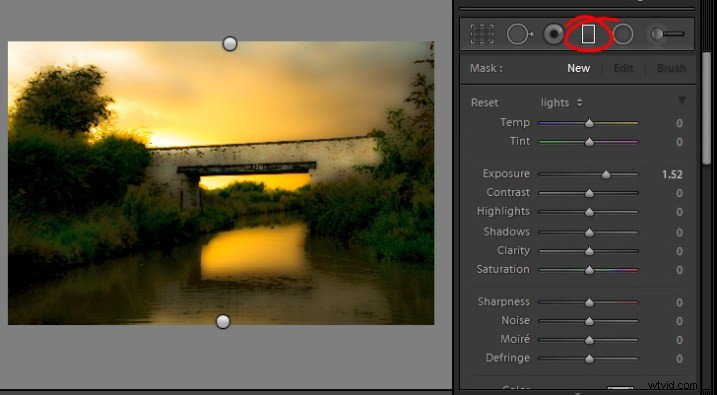Click the right panel vertical scrollbar thumb
Viewport: 717px width, 395px height.
(706, 109)
